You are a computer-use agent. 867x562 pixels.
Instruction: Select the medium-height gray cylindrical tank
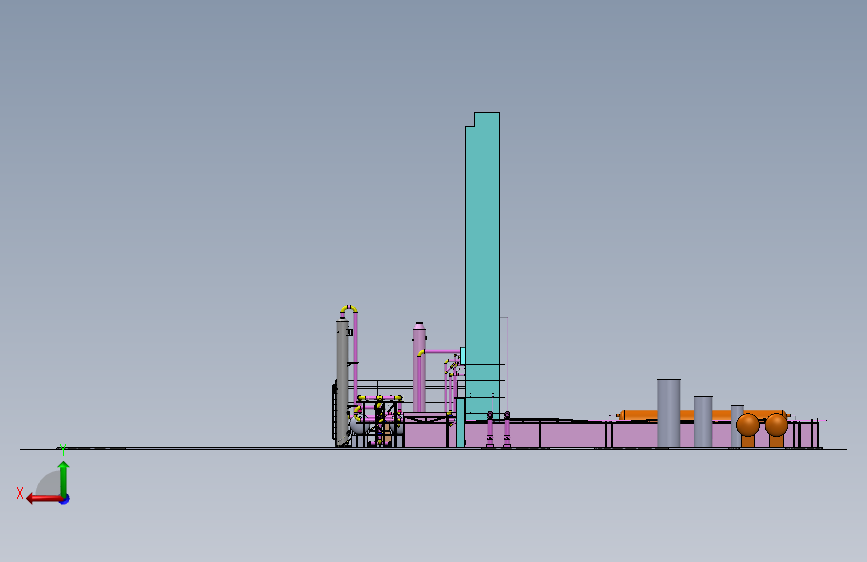703,421
